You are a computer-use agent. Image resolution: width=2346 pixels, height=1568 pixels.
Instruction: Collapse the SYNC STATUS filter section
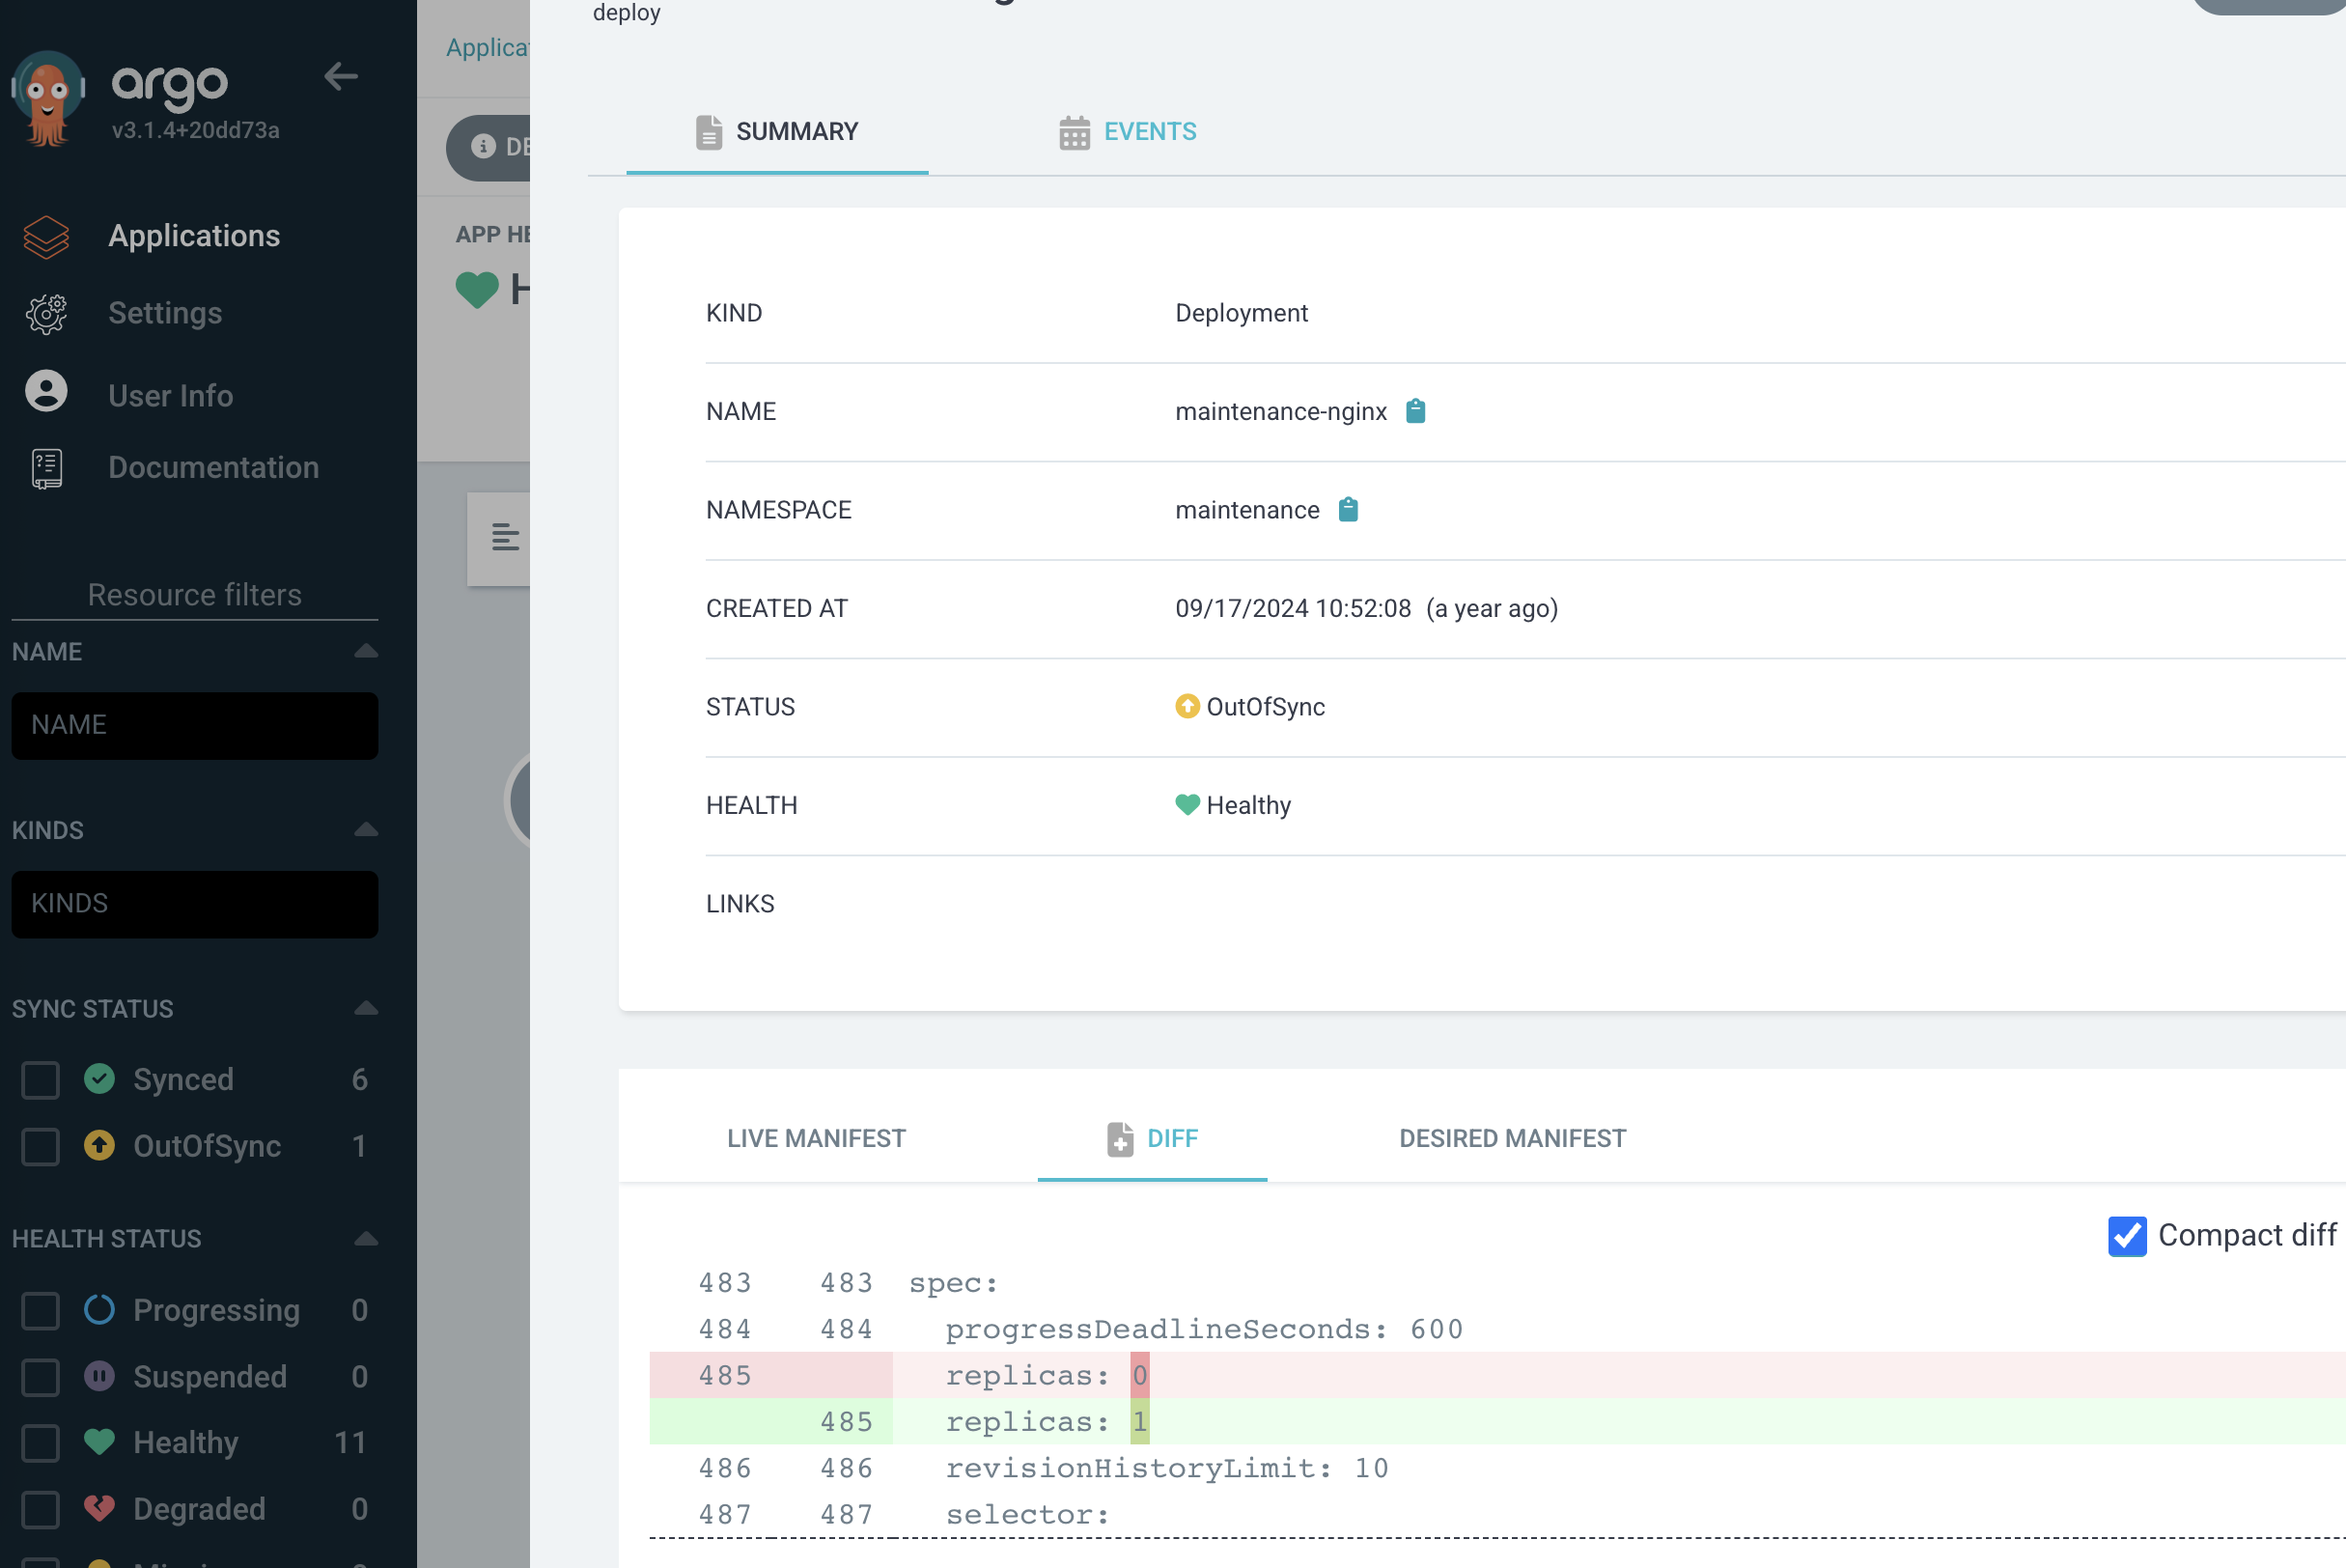pos(366,1009)
